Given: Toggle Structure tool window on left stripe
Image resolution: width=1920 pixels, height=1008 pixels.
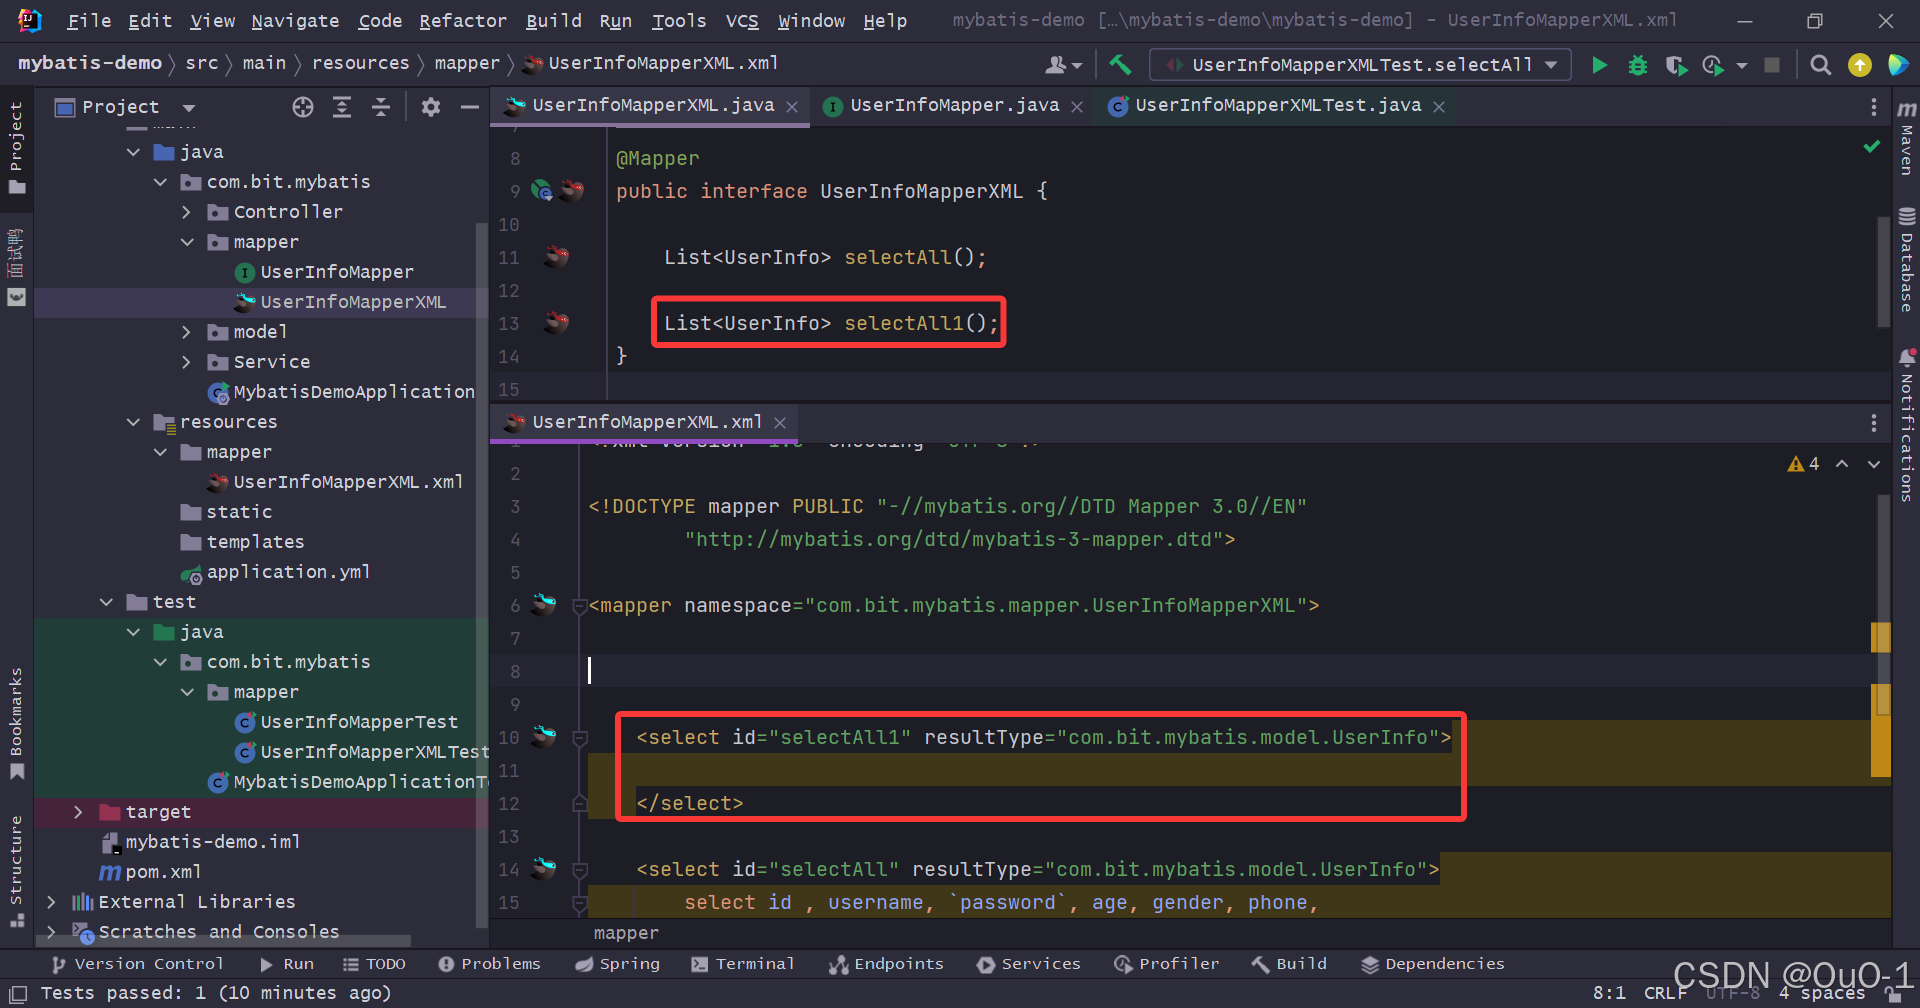Looking at the screenshot, I should click(x=16, y=870).
